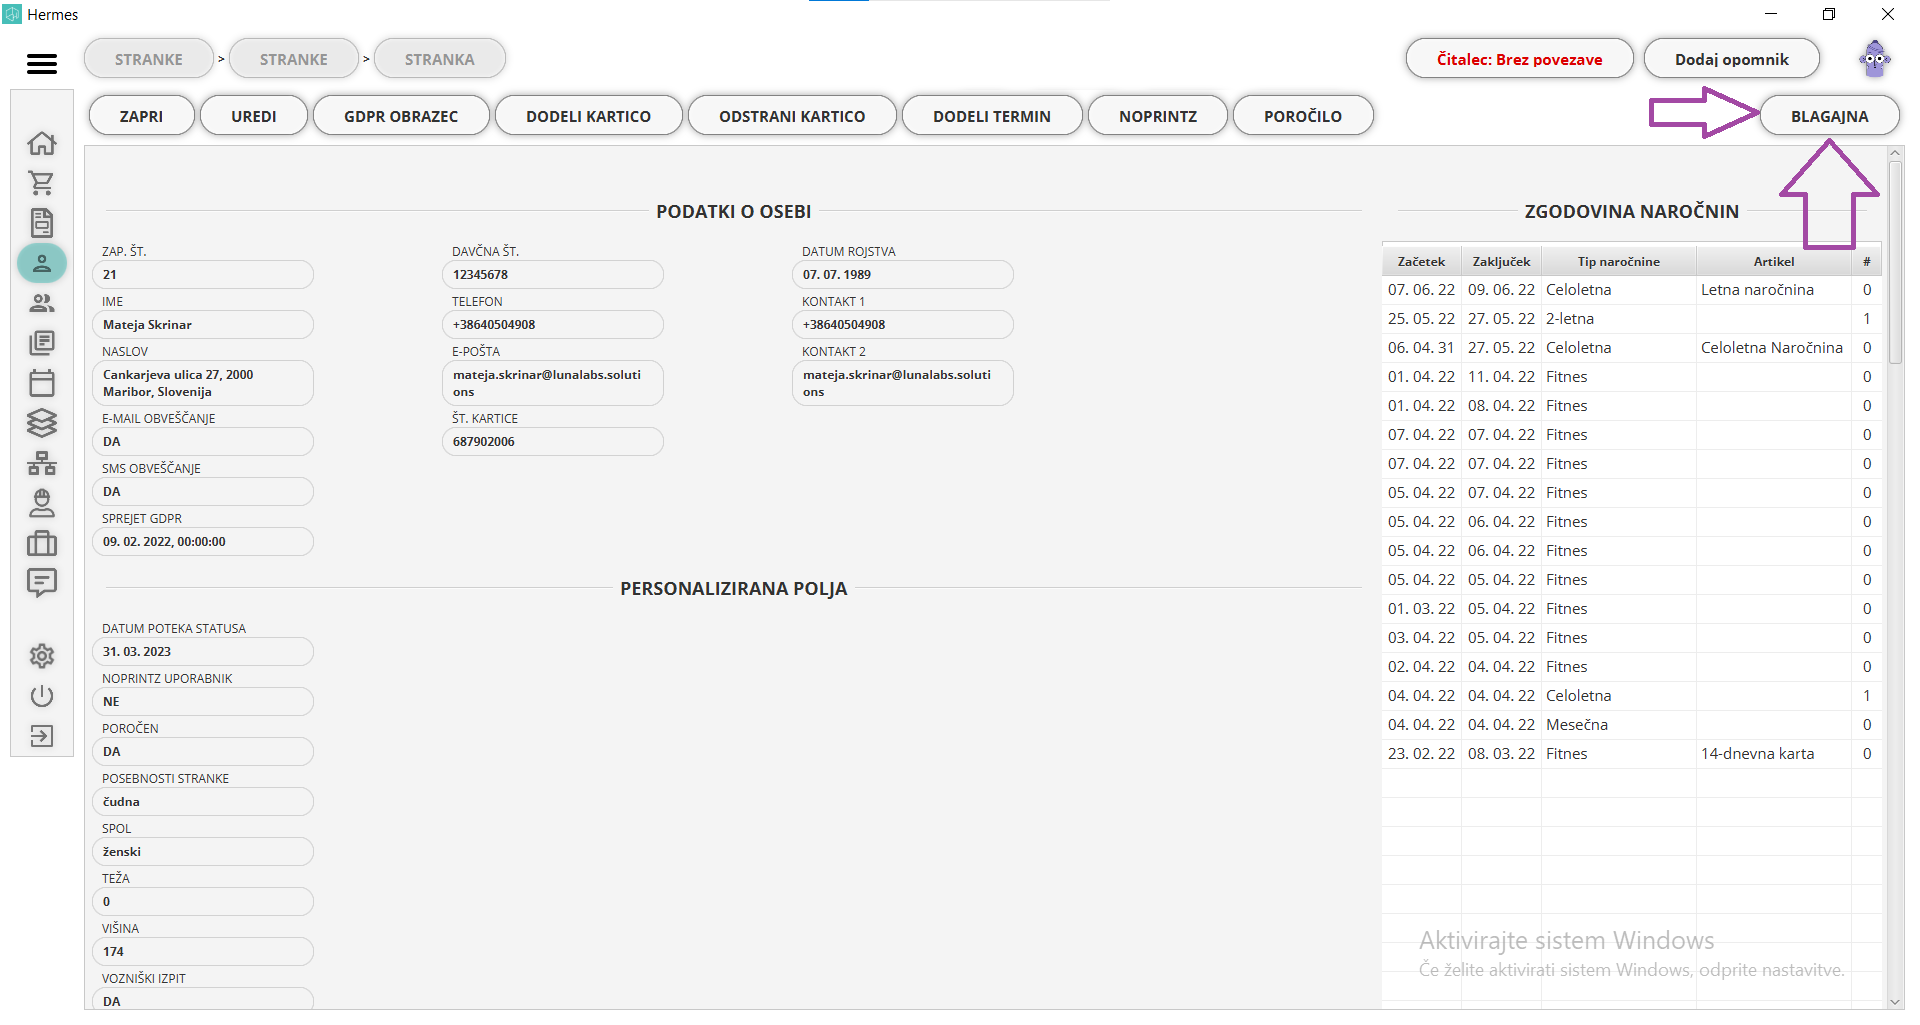
Task: Select the Mesečna subscription row
Action: 1632,725
